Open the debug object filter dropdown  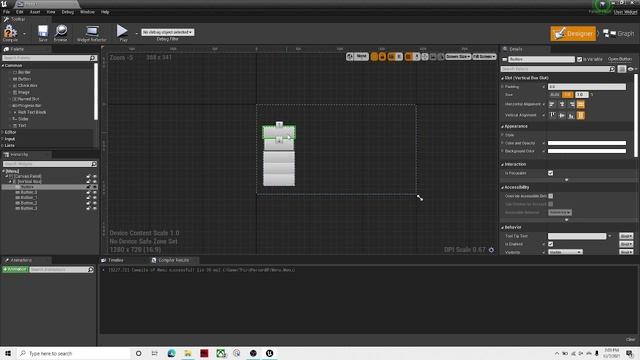pos(167,32)
